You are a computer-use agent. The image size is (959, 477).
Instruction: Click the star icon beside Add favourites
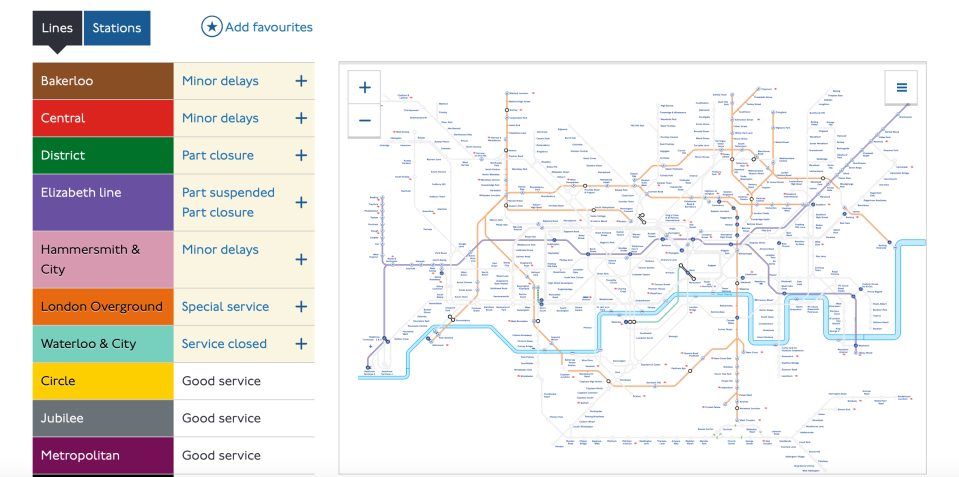pyautogui.click(x=211, y=27)
